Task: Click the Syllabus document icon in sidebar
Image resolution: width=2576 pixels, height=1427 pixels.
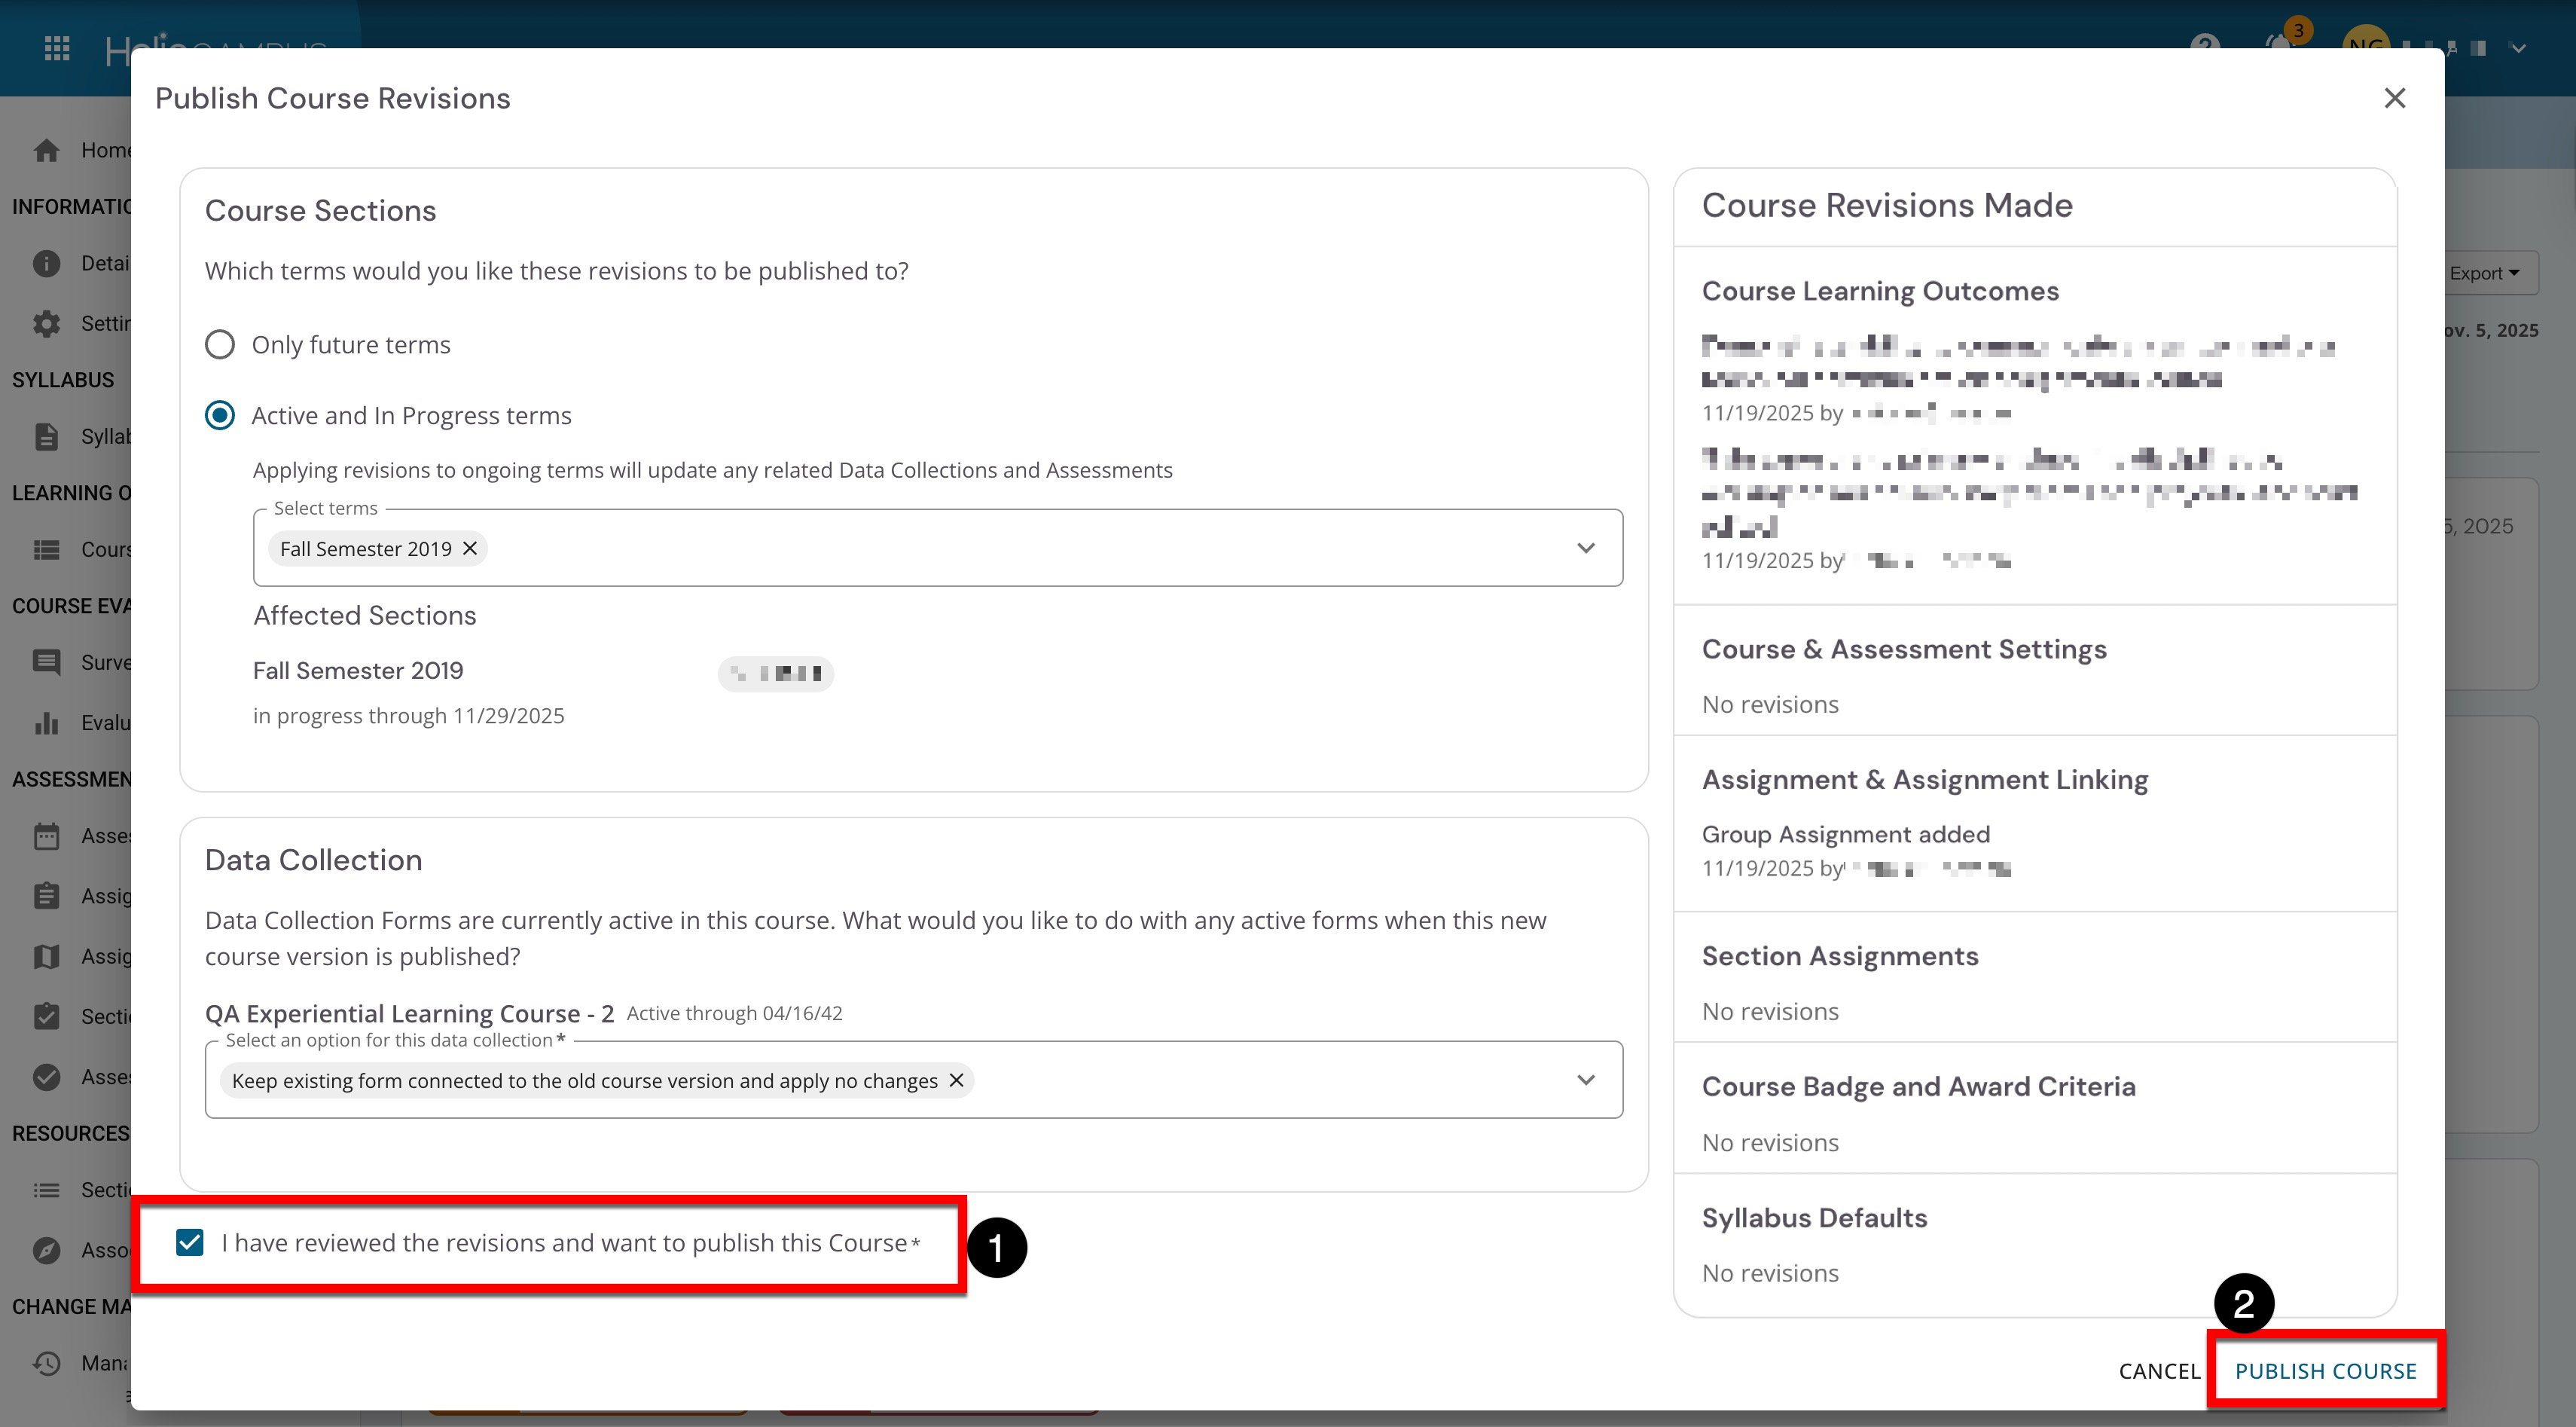Action: point(46,436)
